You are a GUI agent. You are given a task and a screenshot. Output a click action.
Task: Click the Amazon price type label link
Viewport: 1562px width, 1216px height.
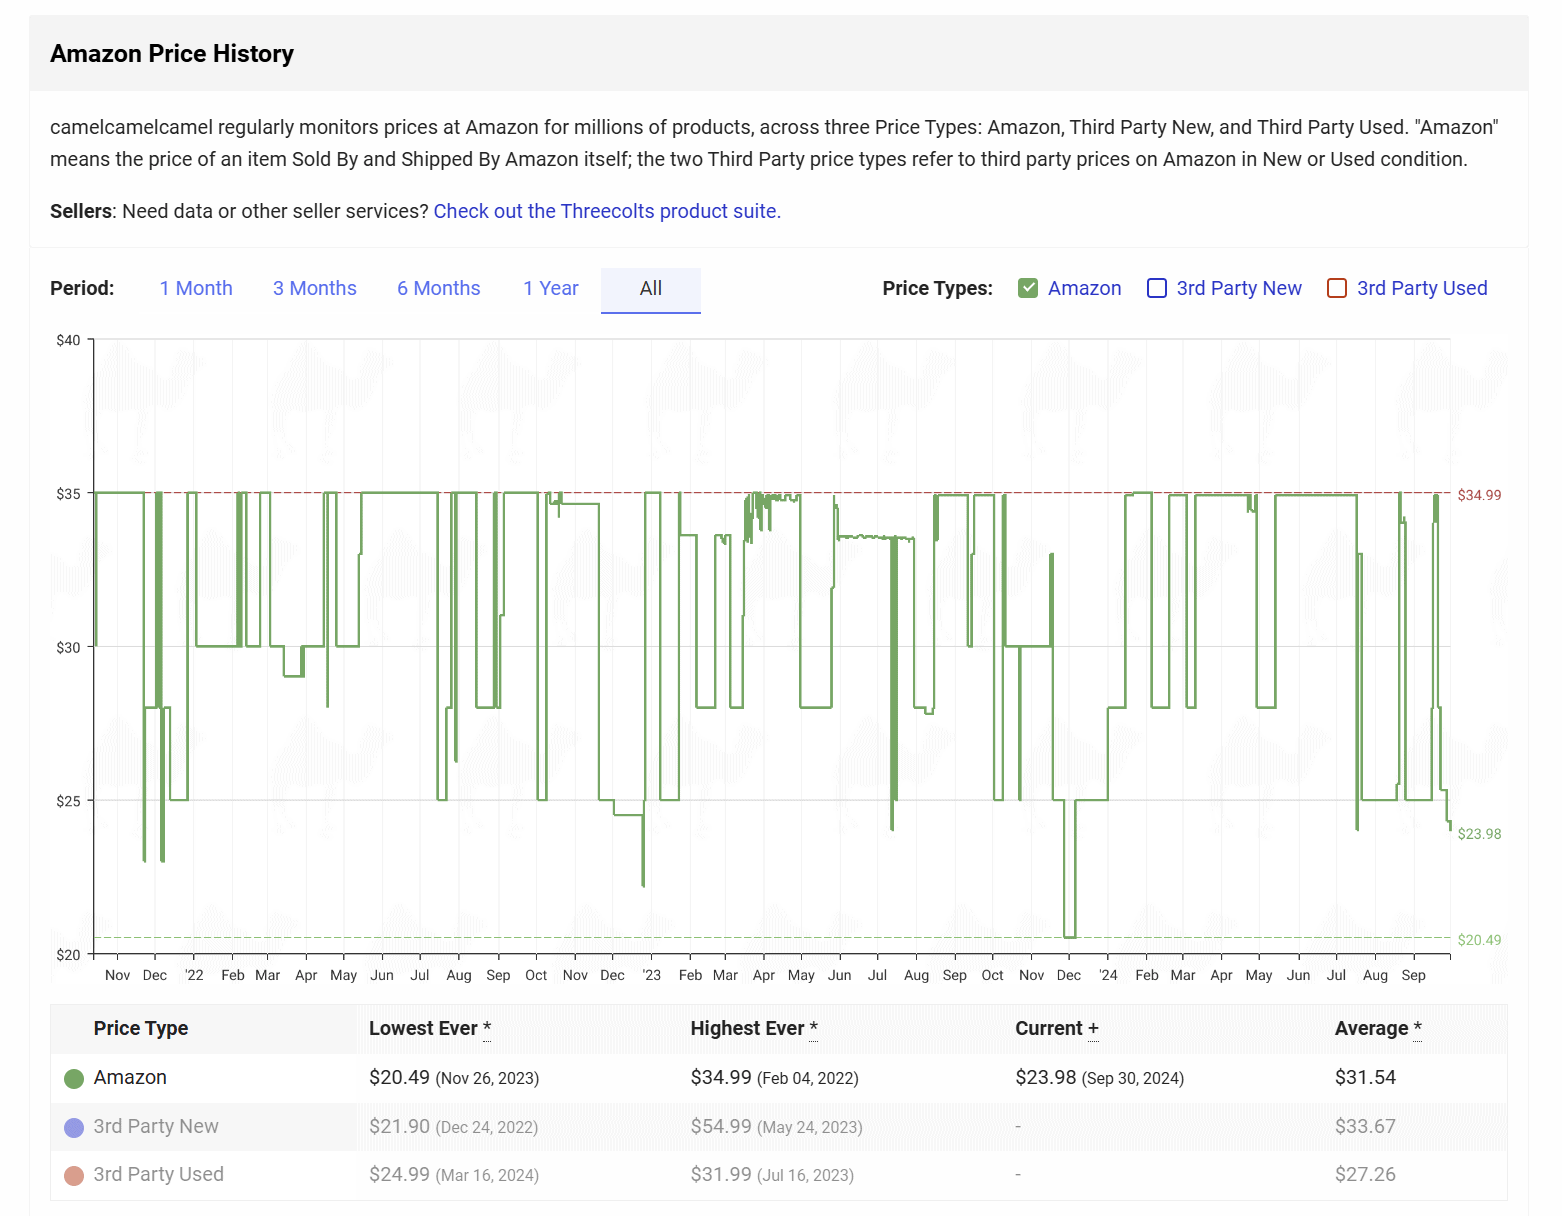[x=1084, y=288]
